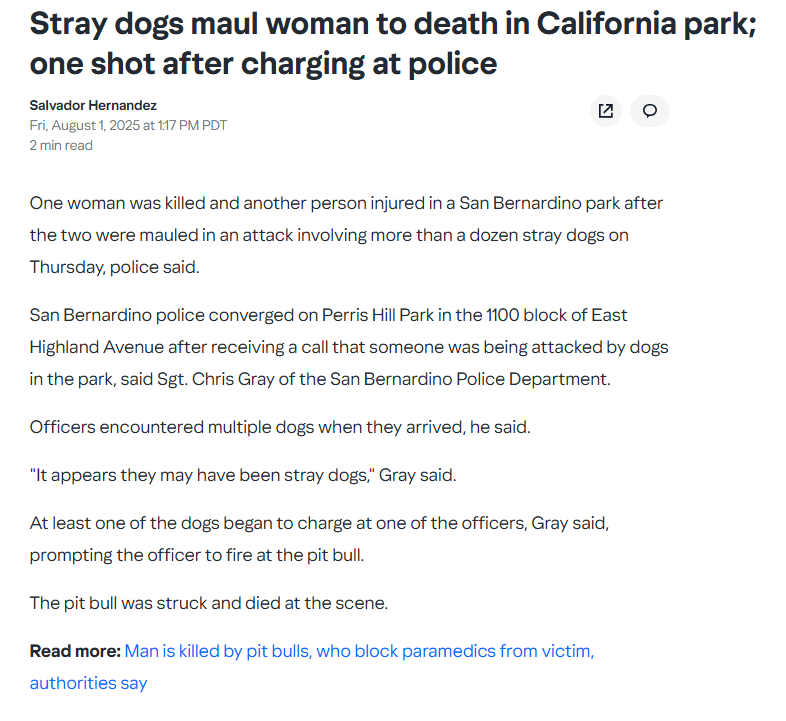Click the '2 min read' label
This screenshot has width=786, height=721.
(61, 145)
